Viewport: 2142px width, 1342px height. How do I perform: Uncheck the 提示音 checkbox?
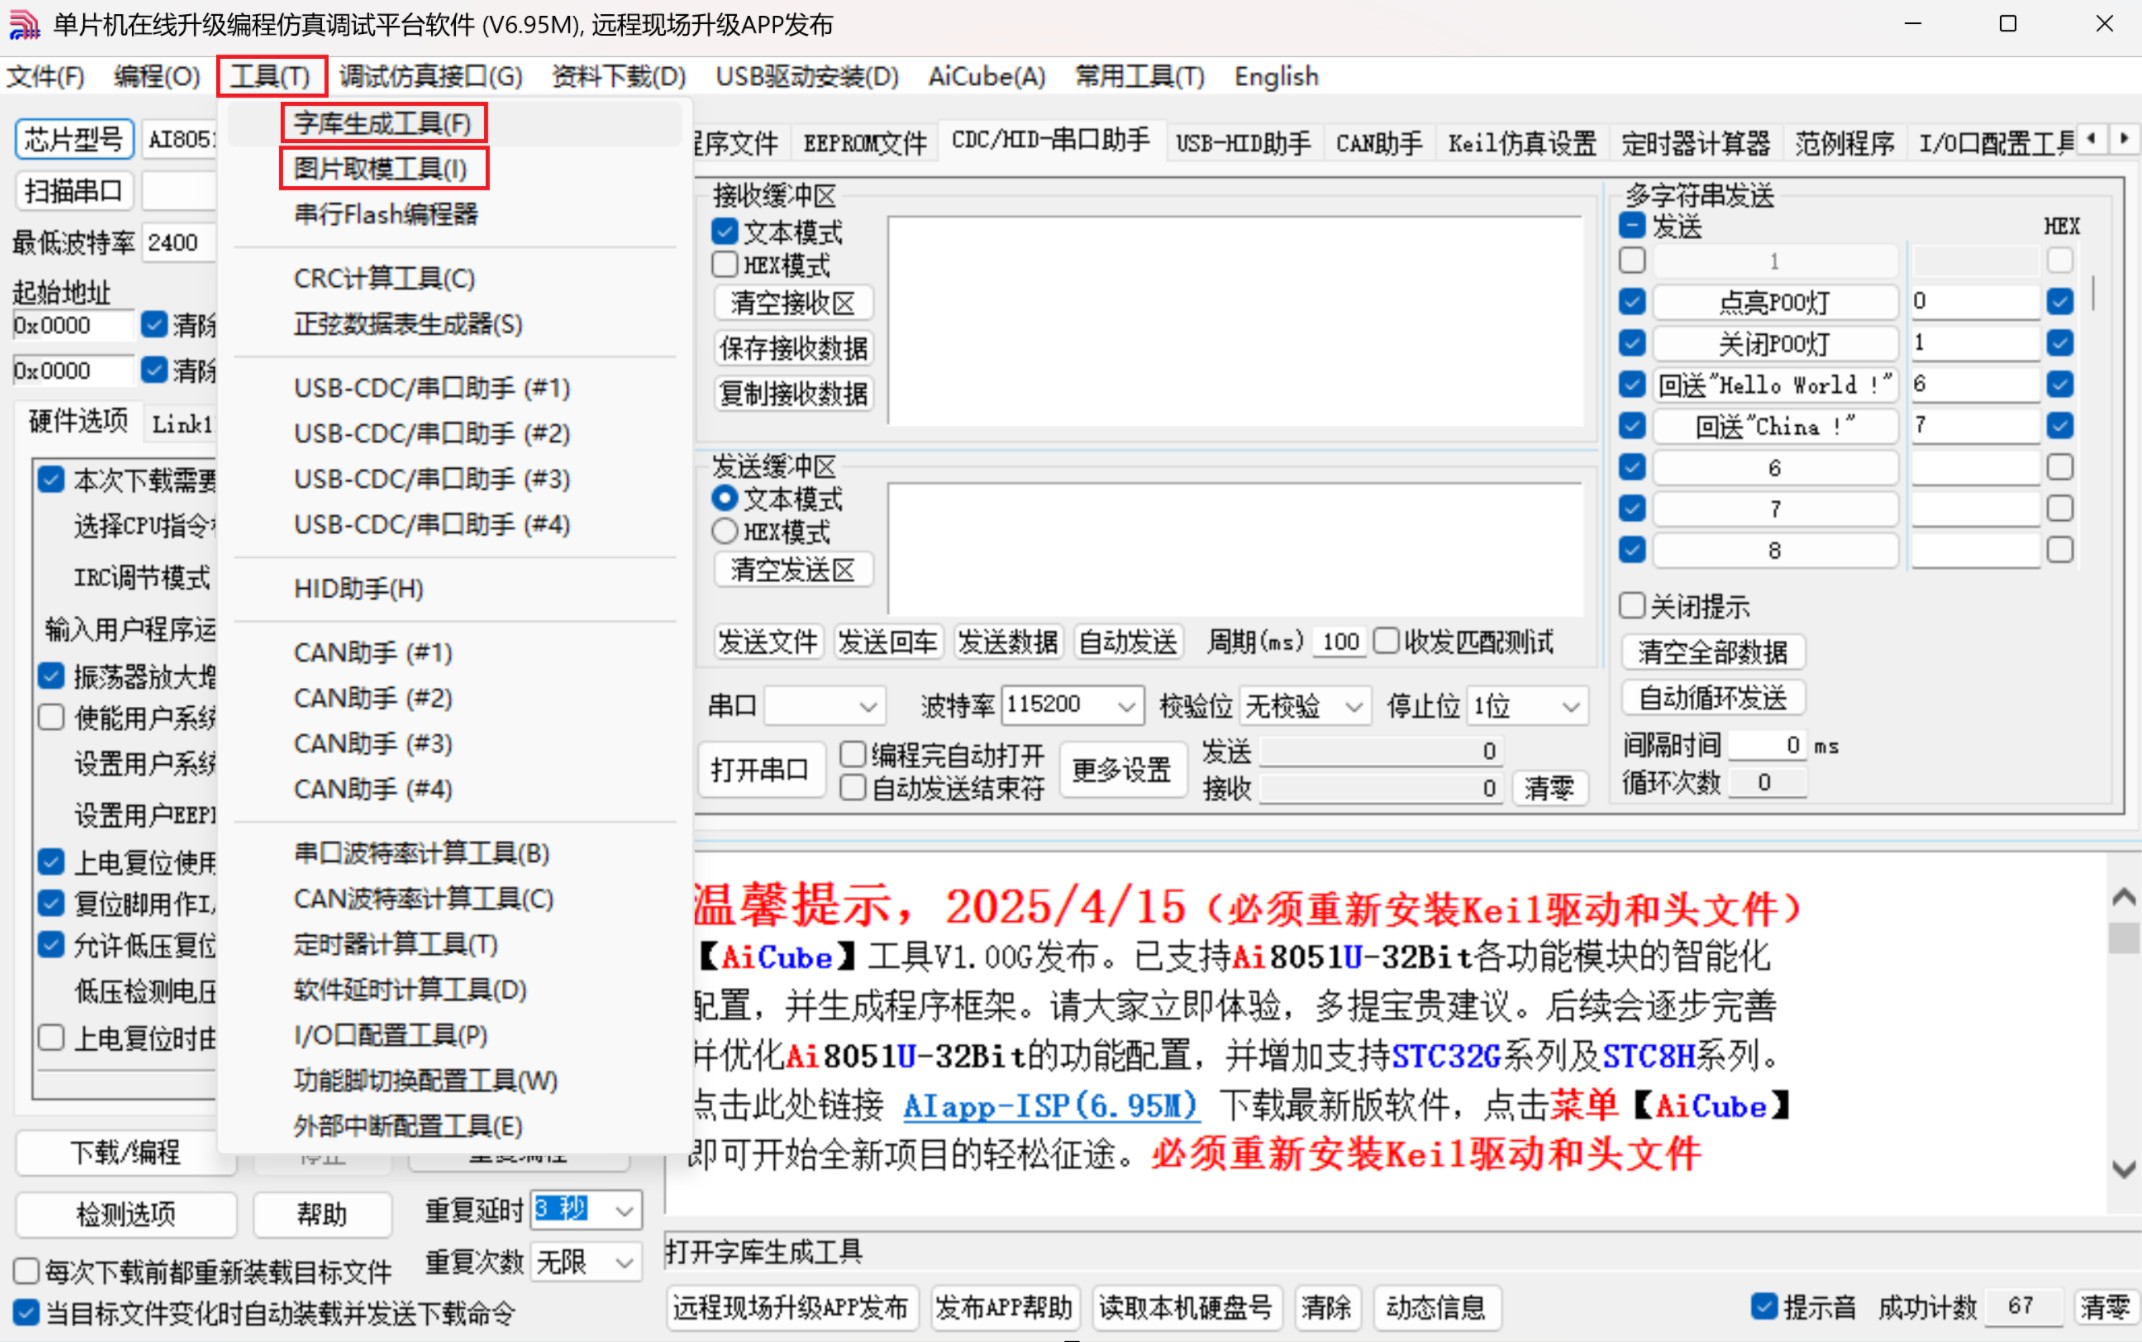(1765, 1306)
